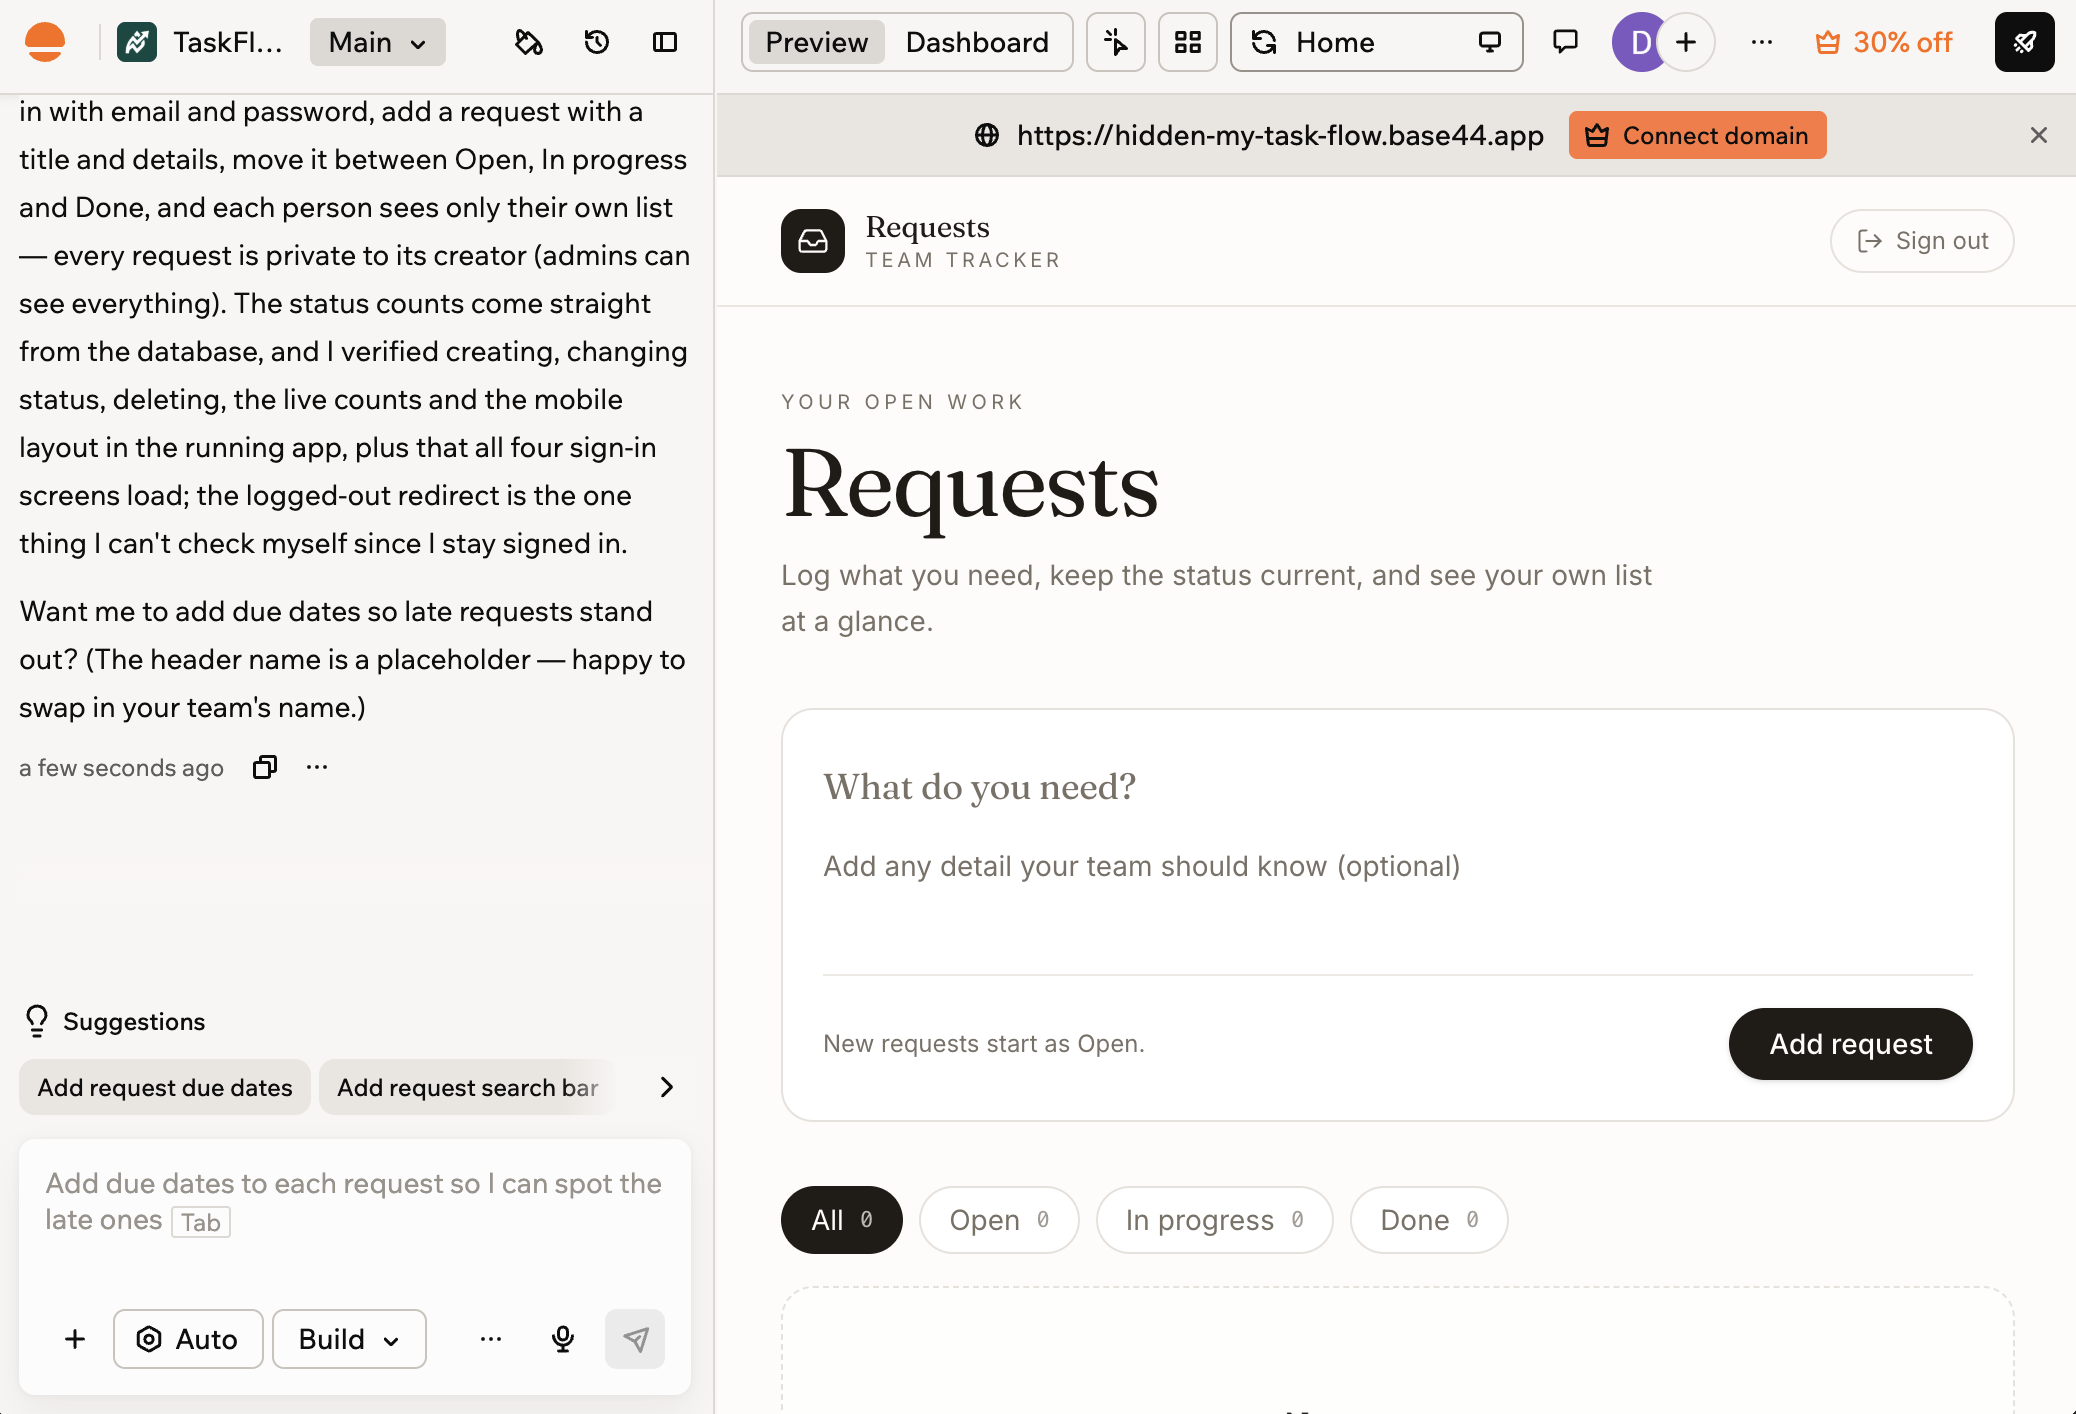Open the paint bucket theme icon
Viewport: 2076px width, 1414px height.
tap(529, 42)
